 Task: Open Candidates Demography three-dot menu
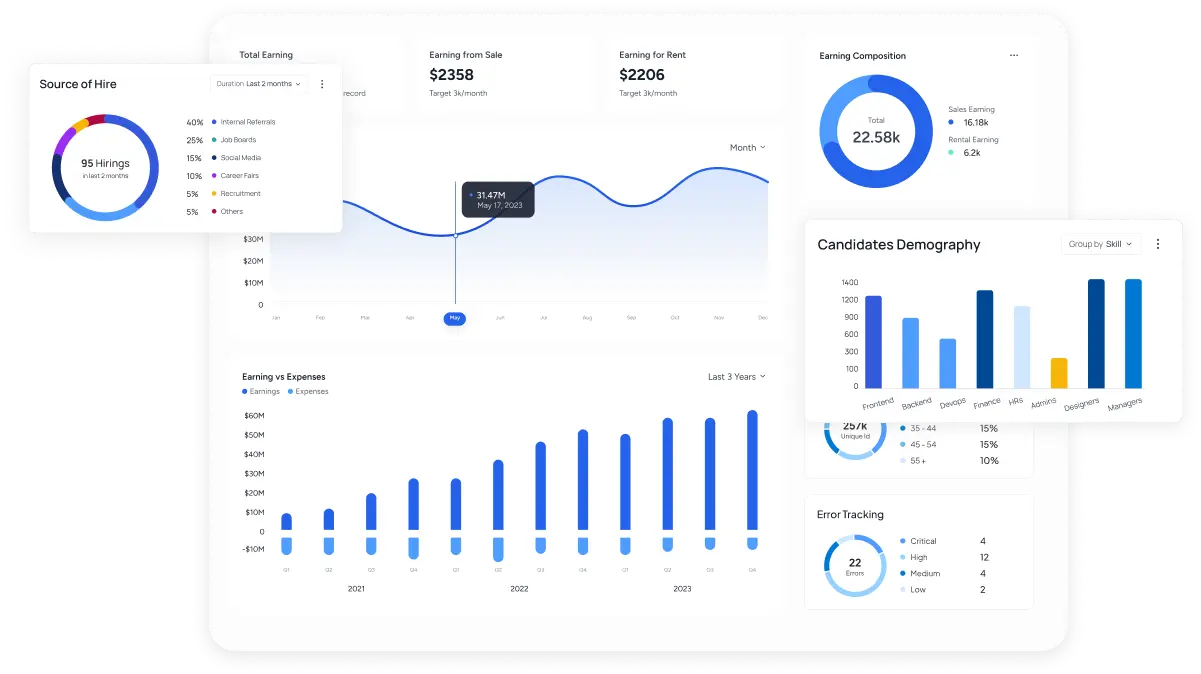point(1158,244)
